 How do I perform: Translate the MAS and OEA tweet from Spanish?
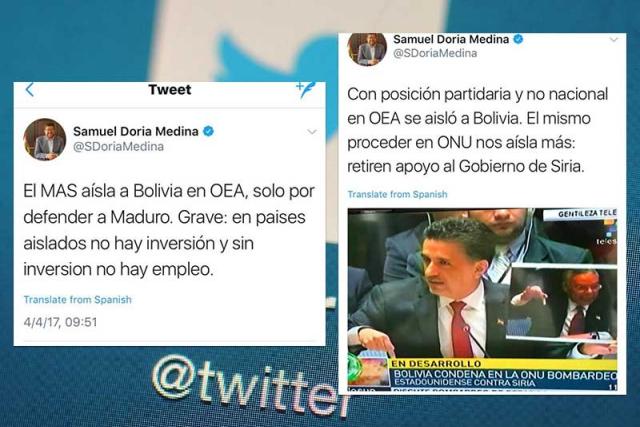[x=78, y=300]
